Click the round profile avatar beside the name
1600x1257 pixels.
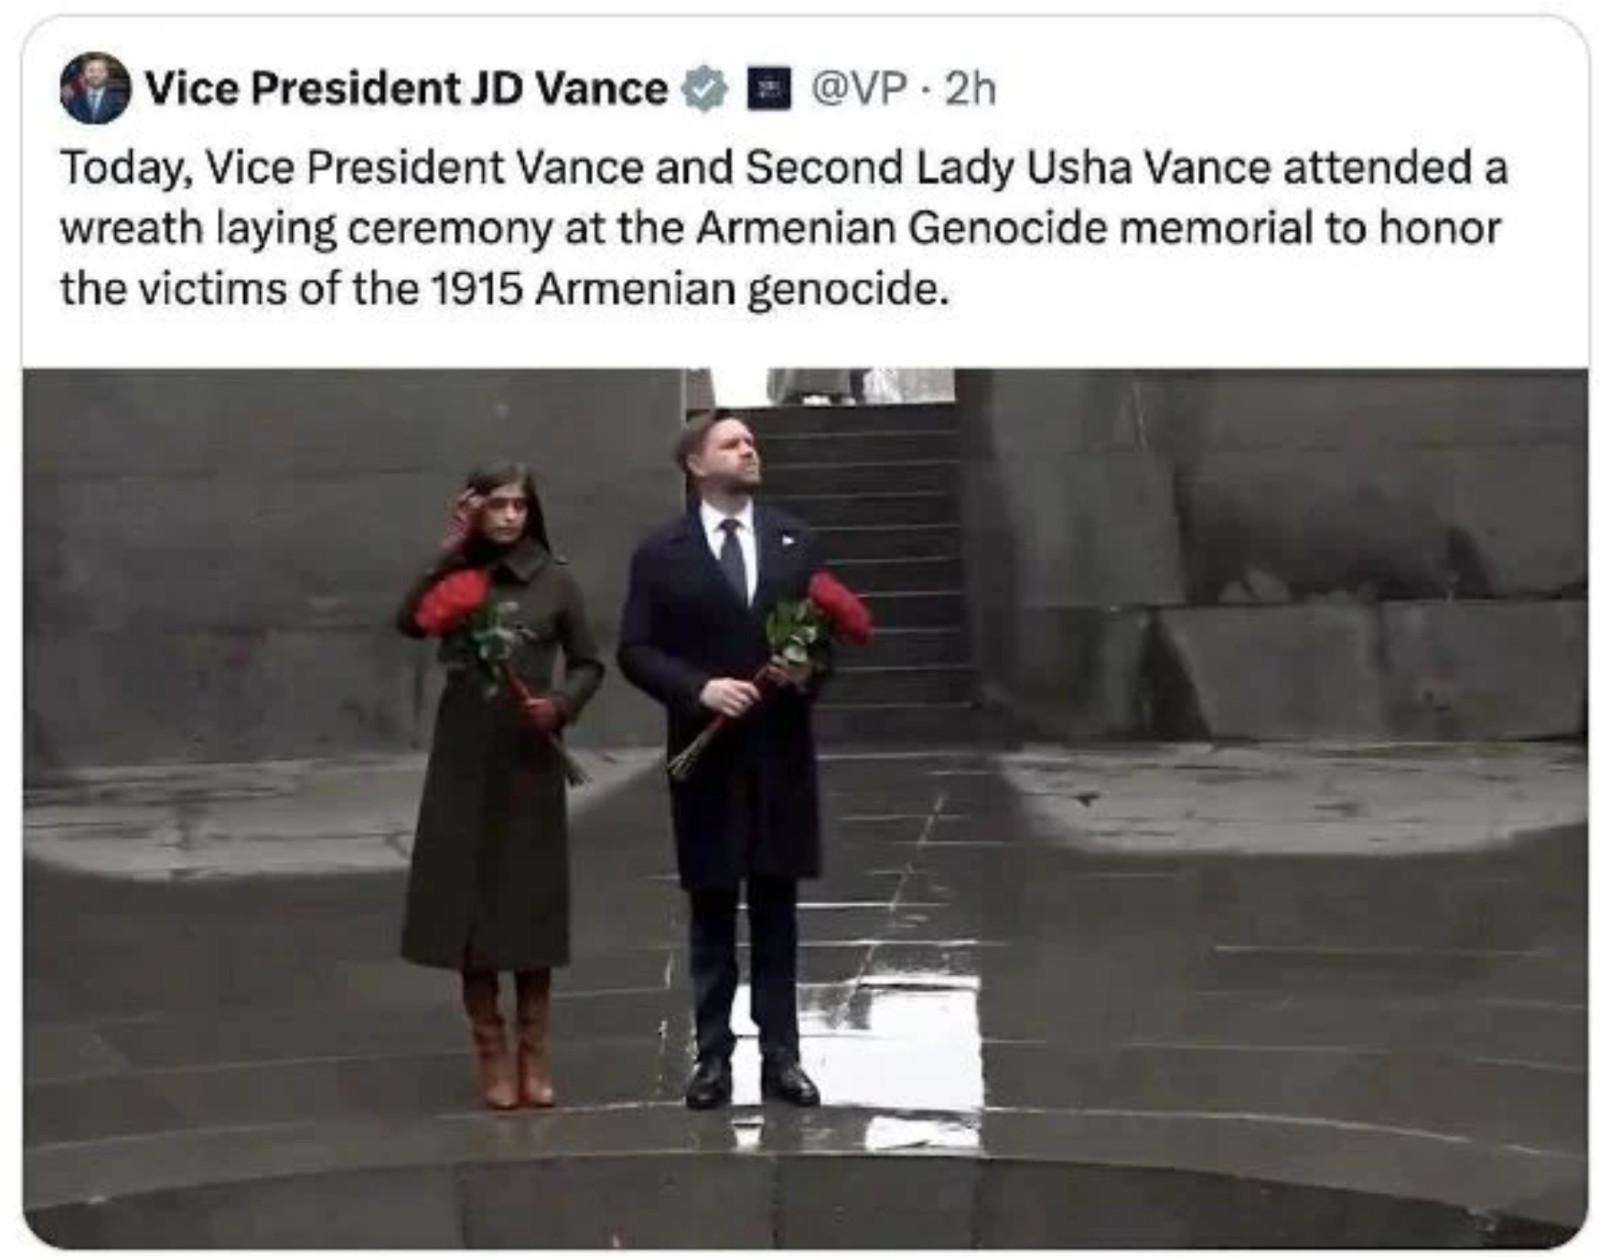point(95,88)
